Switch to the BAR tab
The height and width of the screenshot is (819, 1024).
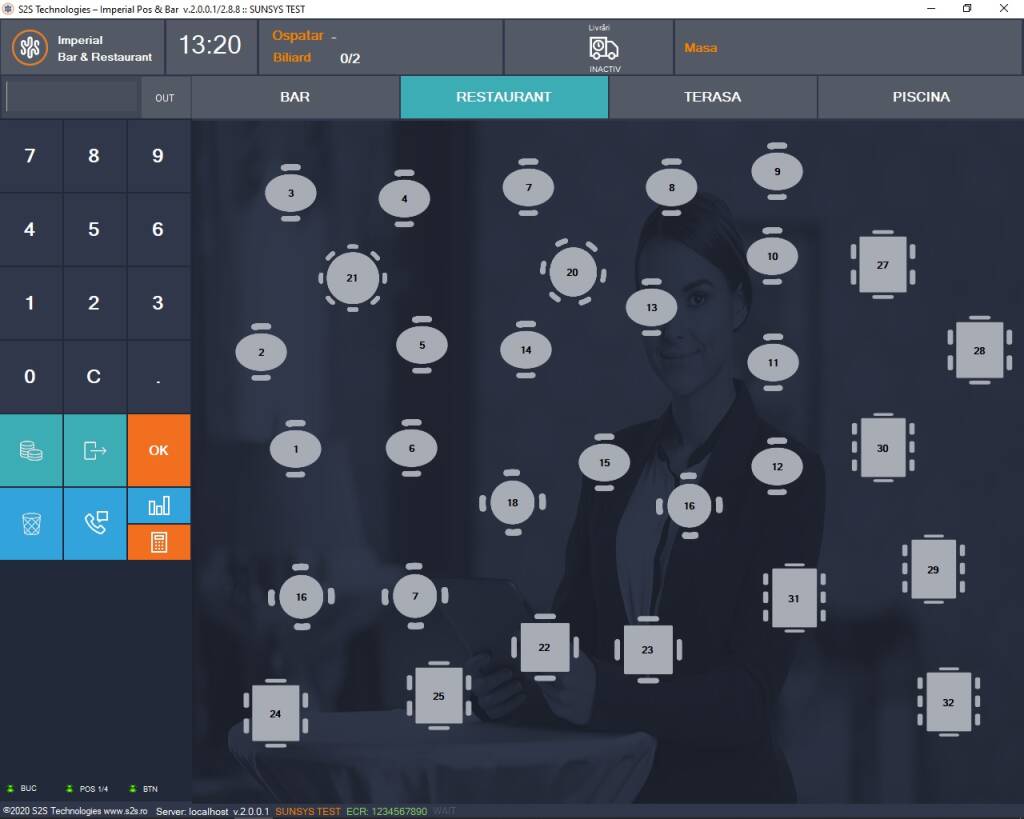295,97
